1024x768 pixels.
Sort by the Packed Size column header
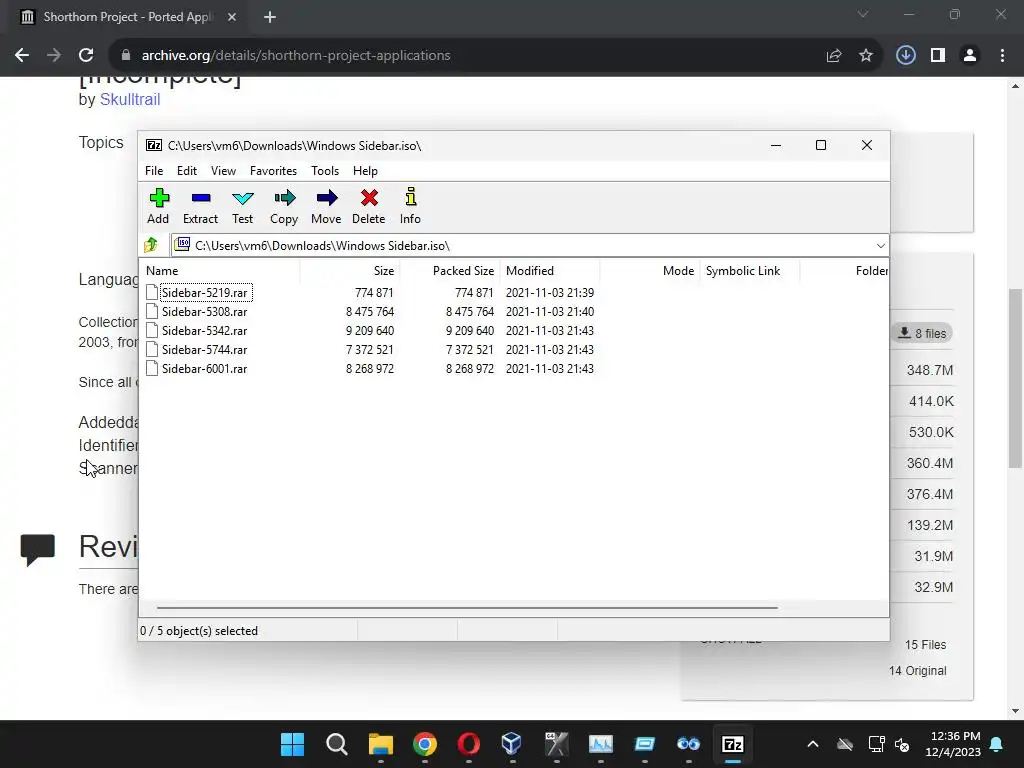coord(449,270)
